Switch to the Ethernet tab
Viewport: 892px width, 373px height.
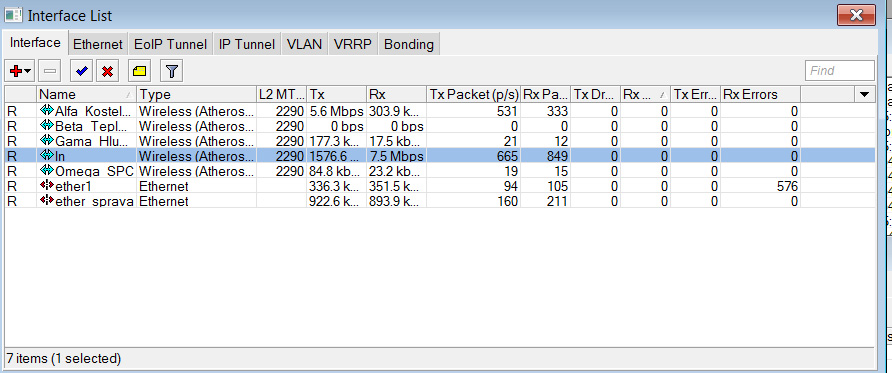(x=98, y=44)
